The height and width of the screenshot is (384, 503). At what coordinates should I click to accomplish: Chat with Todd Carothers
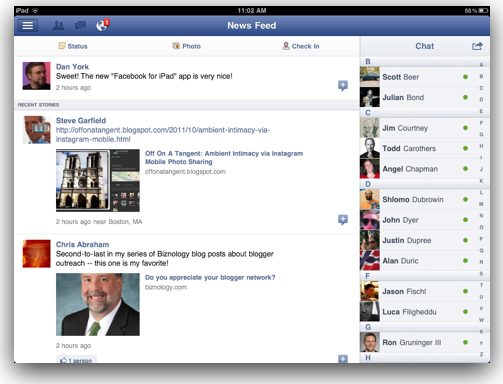[x=419, y=148]
